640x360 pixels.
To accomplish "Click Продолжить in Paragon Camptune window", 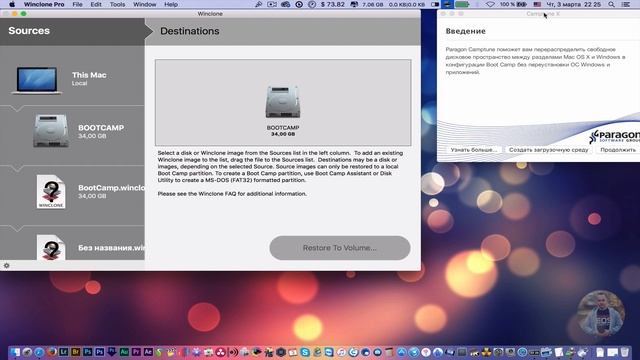I will (x=618, y=150).
